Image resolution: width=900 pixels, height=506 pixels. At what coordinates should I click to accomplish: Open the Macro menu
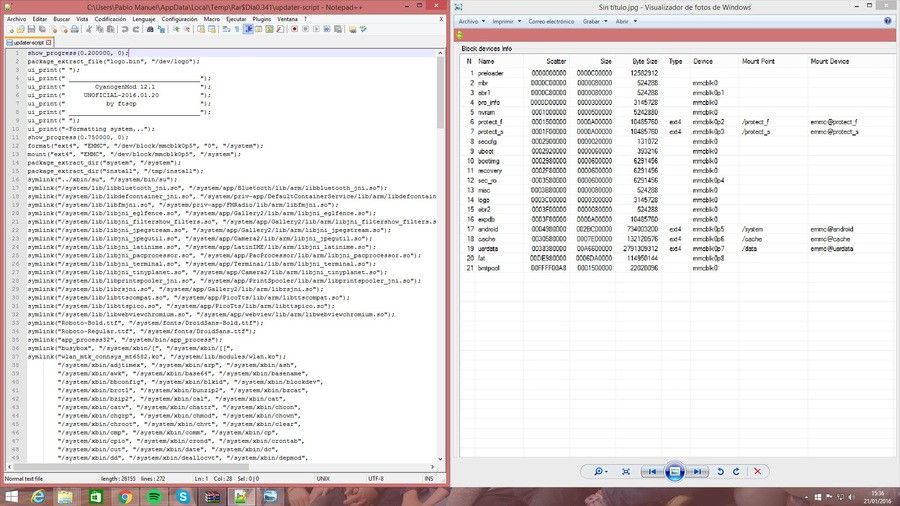[x=212, y=19]
